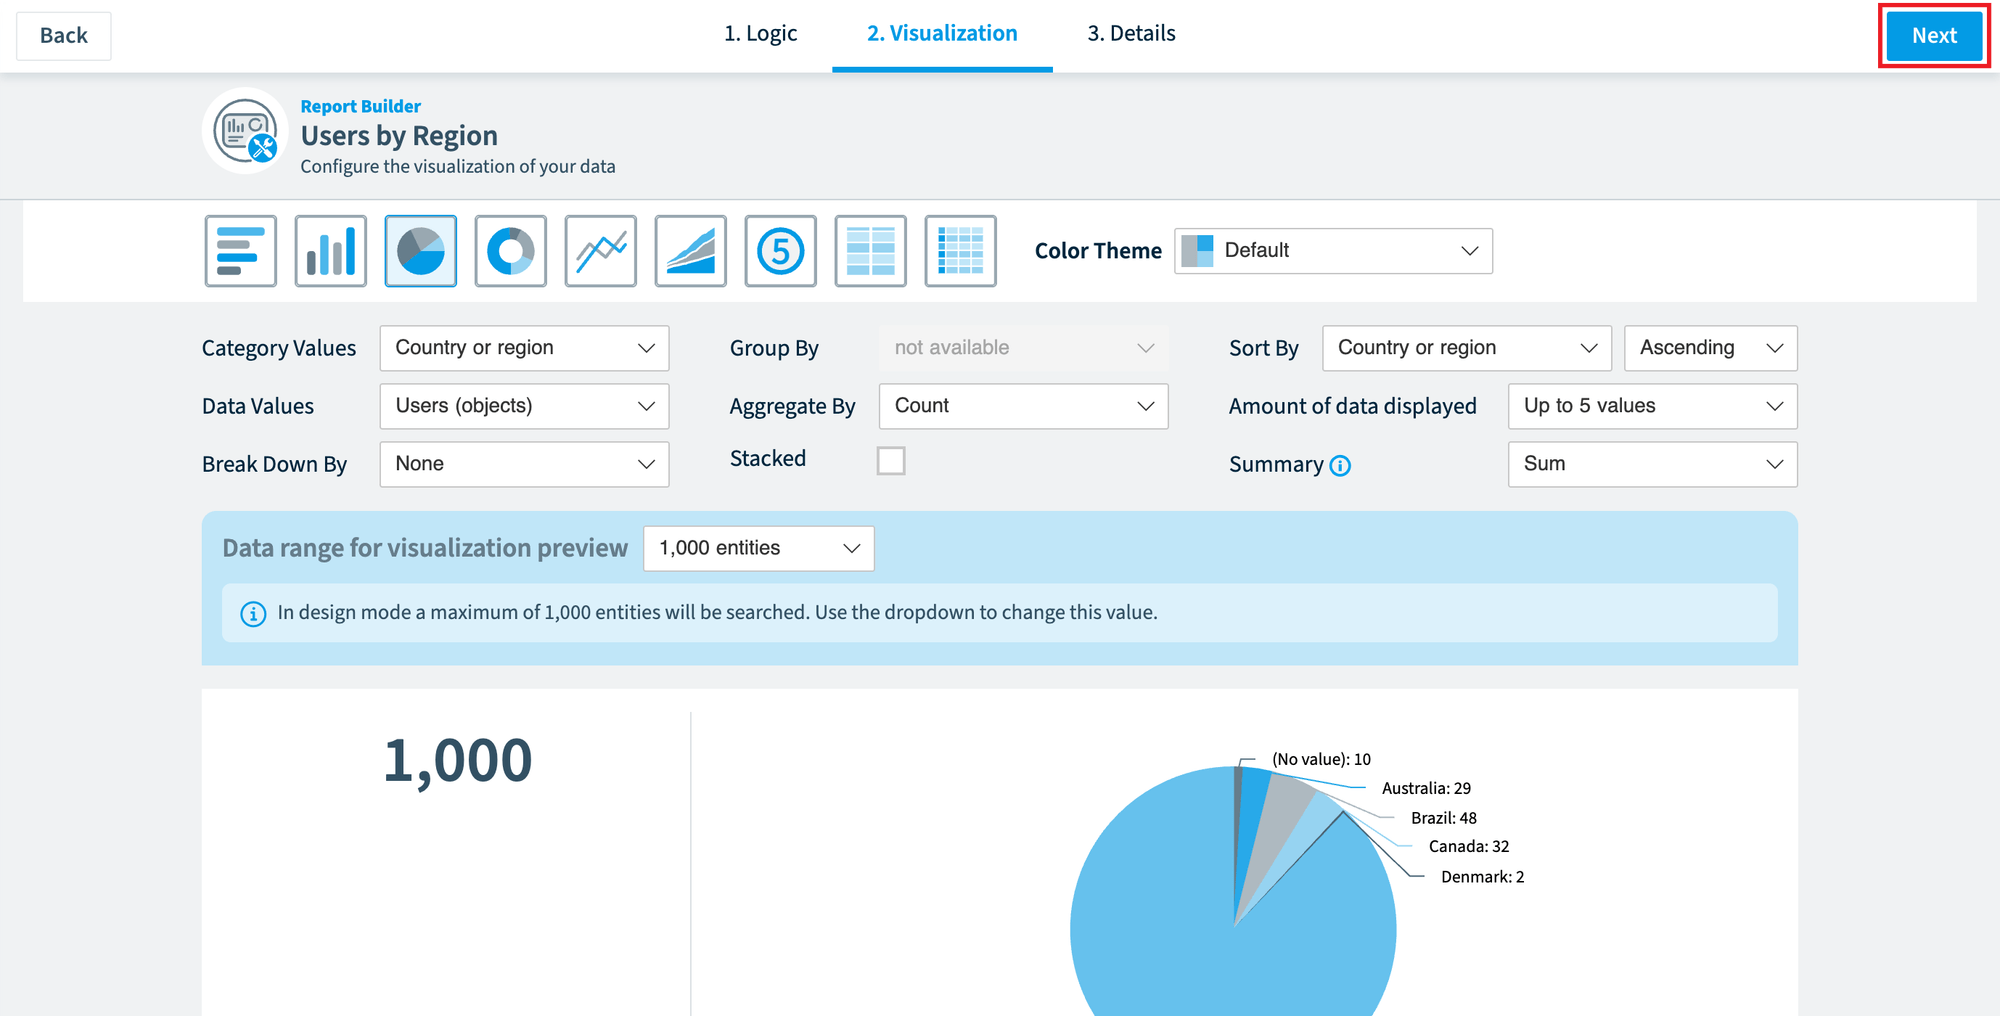Screen dimensions: 2000x1016
Task: Click the Next button
Action: pyautogui.click(x=1934, y=36)
